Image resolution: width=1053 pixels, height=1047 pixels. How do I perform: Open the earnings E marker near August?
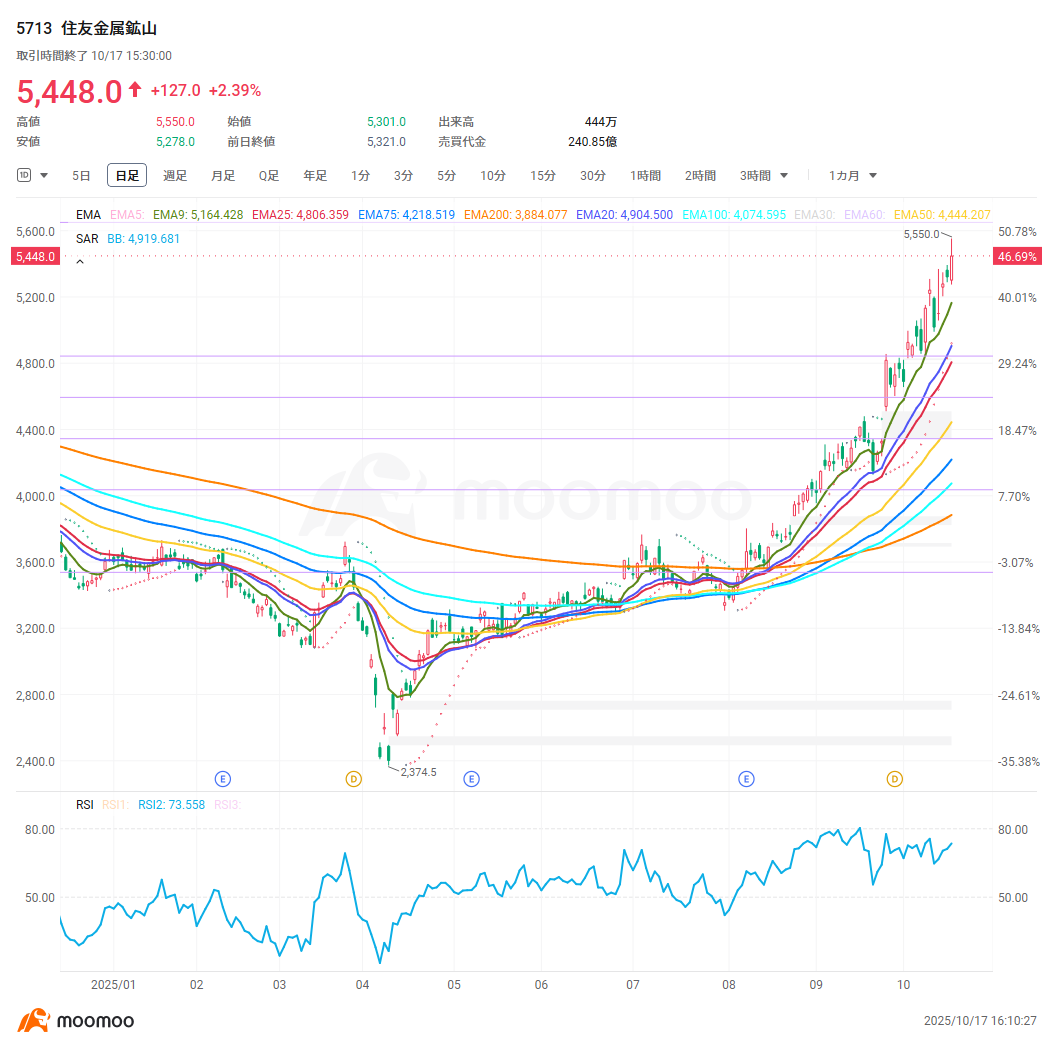(746, 779)
